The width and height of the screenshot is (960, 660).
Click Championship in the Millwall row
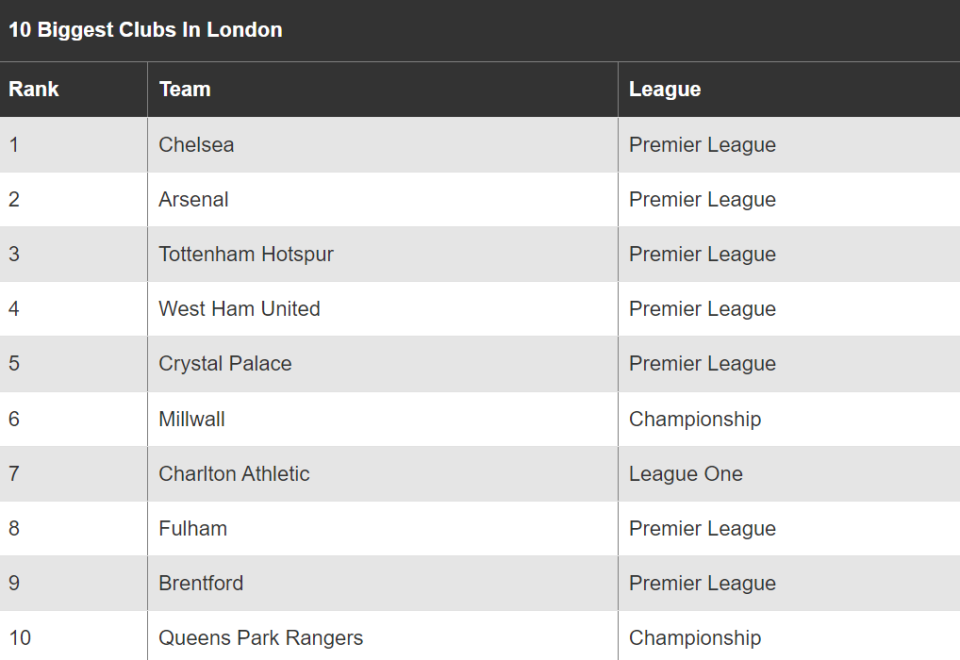click(x=695, y=419)
